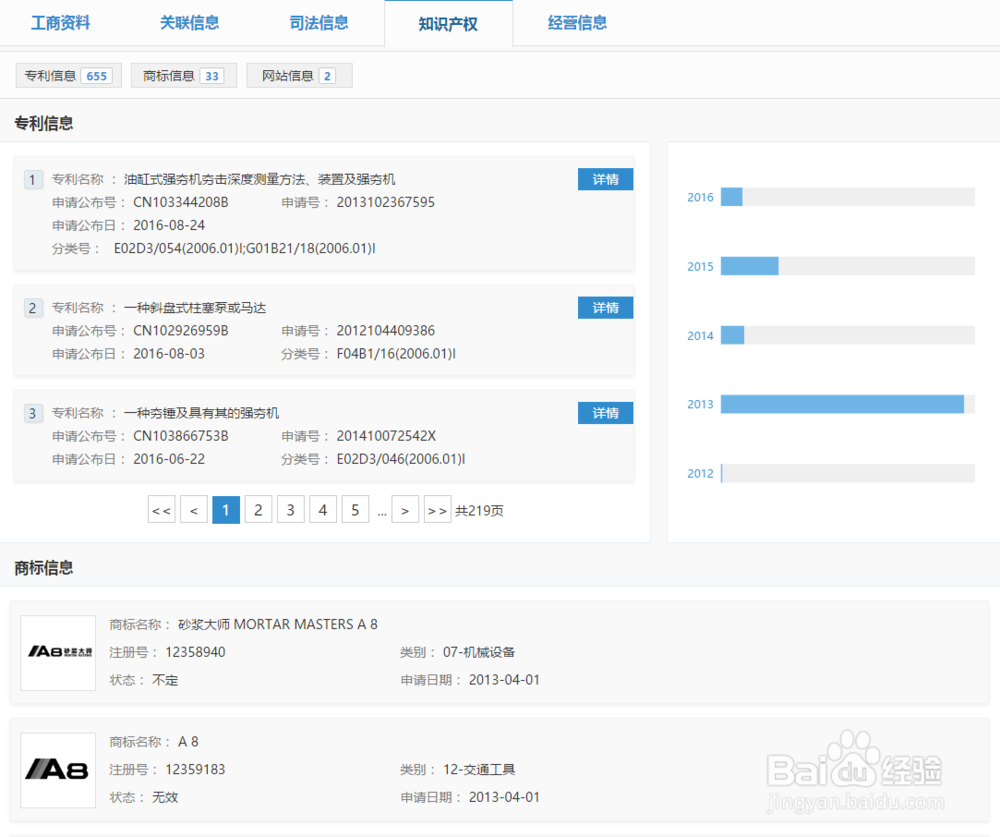Viewport: 1000px width, 837px height.
Task: Jump to page 5 of patents
Action: pos(355,509)
